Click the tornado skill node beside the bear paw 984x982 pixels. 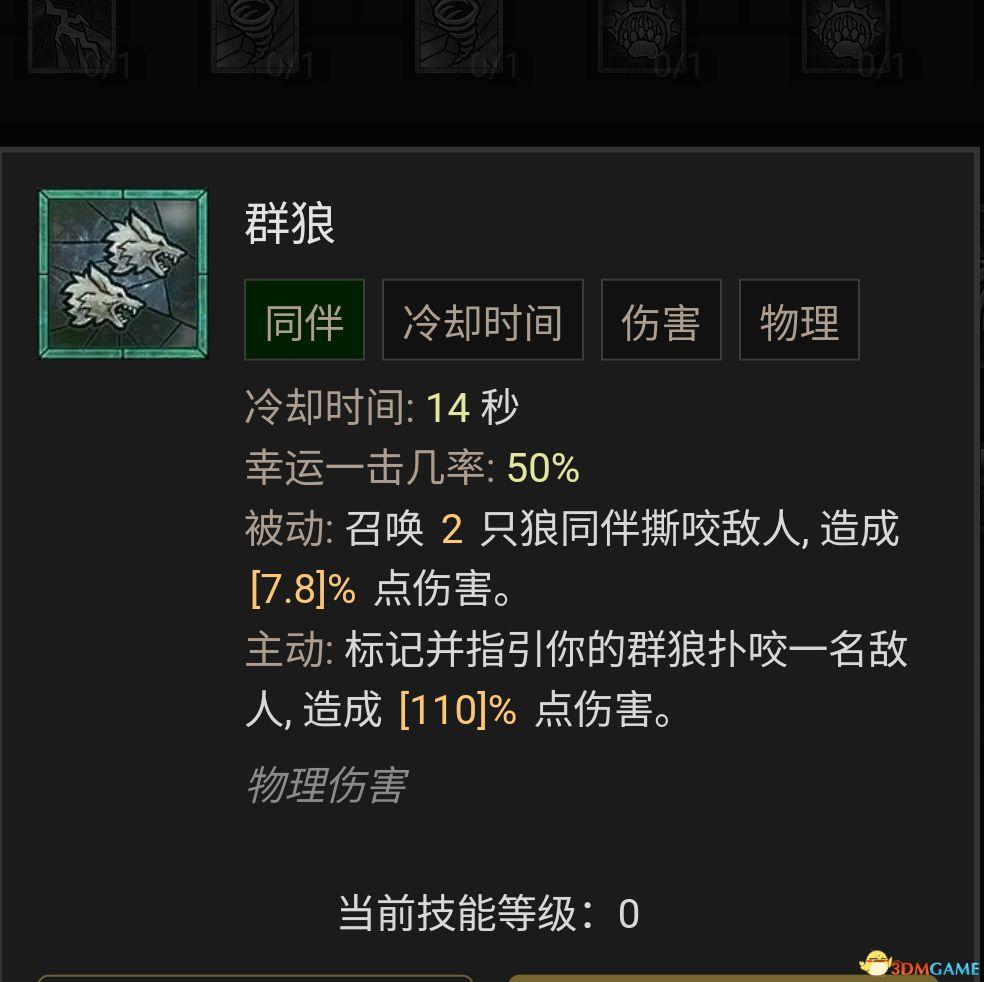click(459, 35)
